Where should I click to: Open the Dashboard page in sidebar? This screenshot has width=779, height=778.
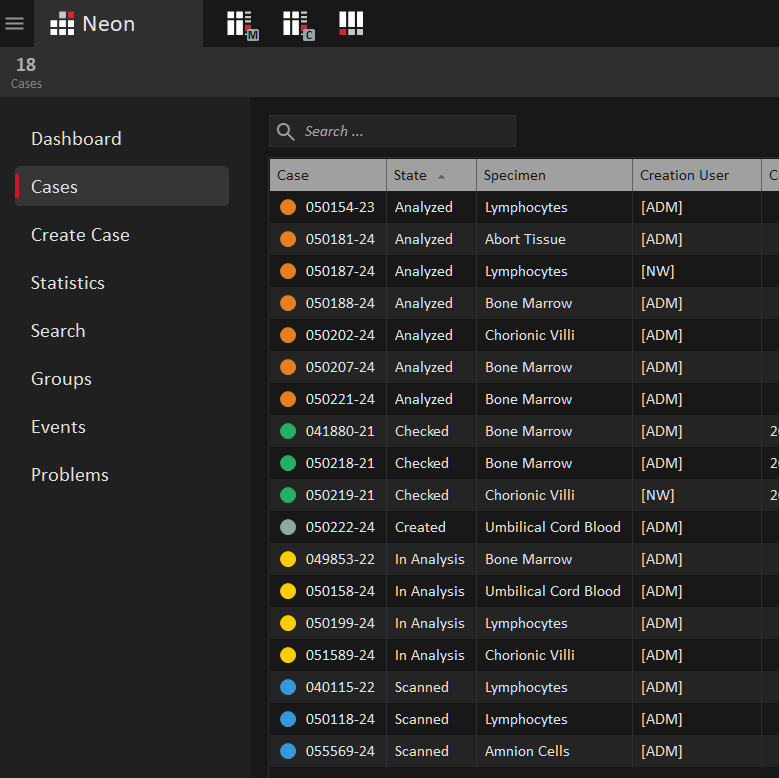tap(76, 139)
